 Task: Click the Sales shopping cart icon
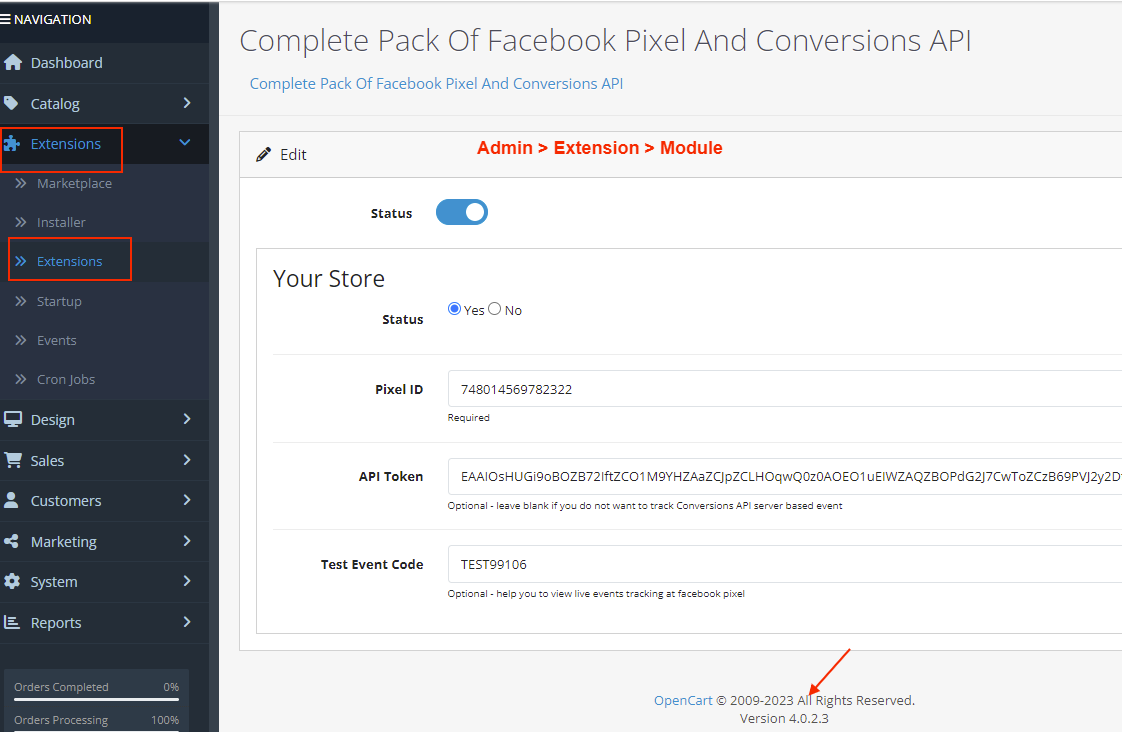(x=12, y=460)
